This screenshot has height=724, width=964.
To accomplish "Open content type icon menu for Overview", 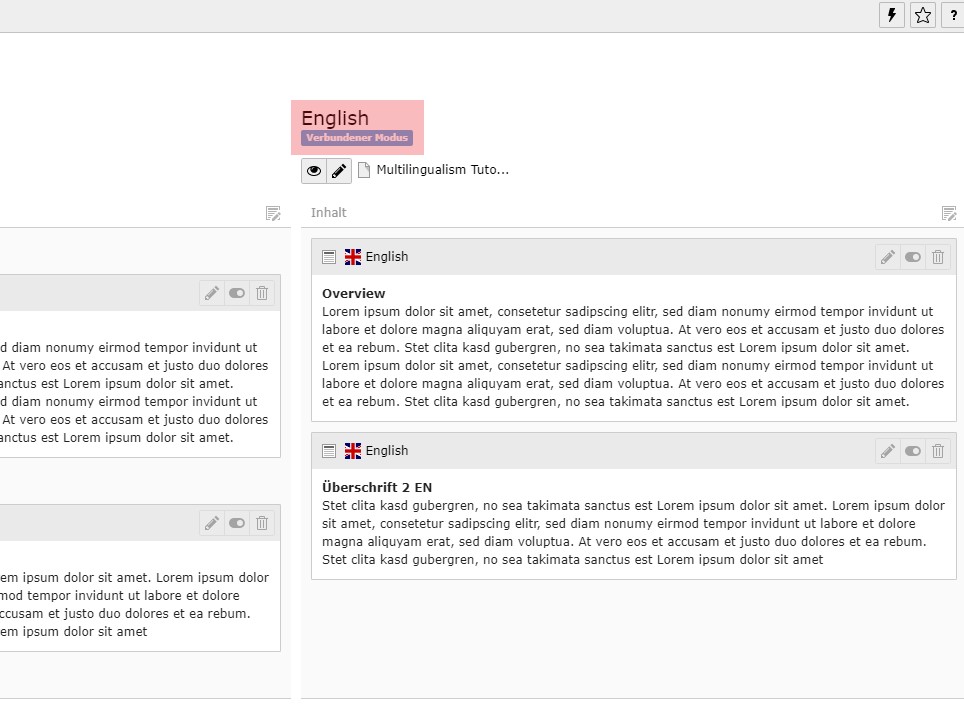I will tap(329, 257).
